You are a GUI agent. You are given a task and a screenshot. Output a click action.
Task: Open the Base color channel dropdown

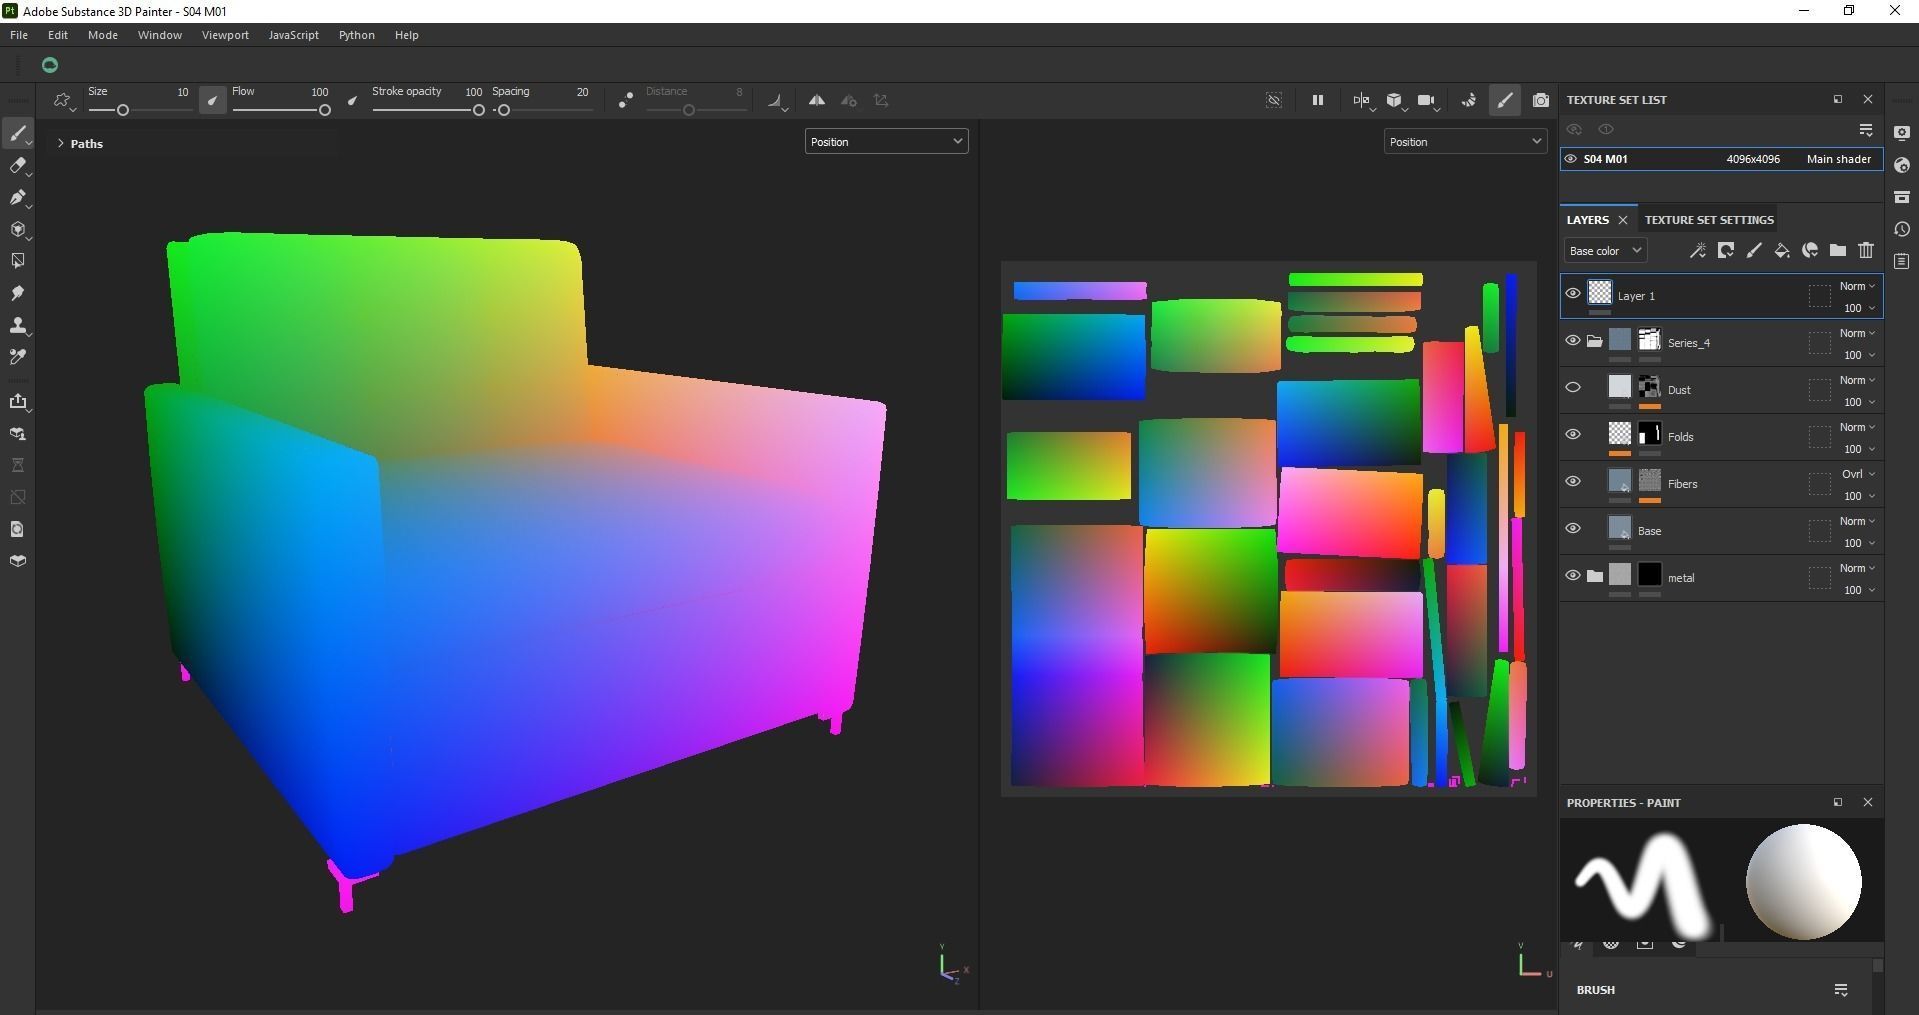pos(1605,251)
